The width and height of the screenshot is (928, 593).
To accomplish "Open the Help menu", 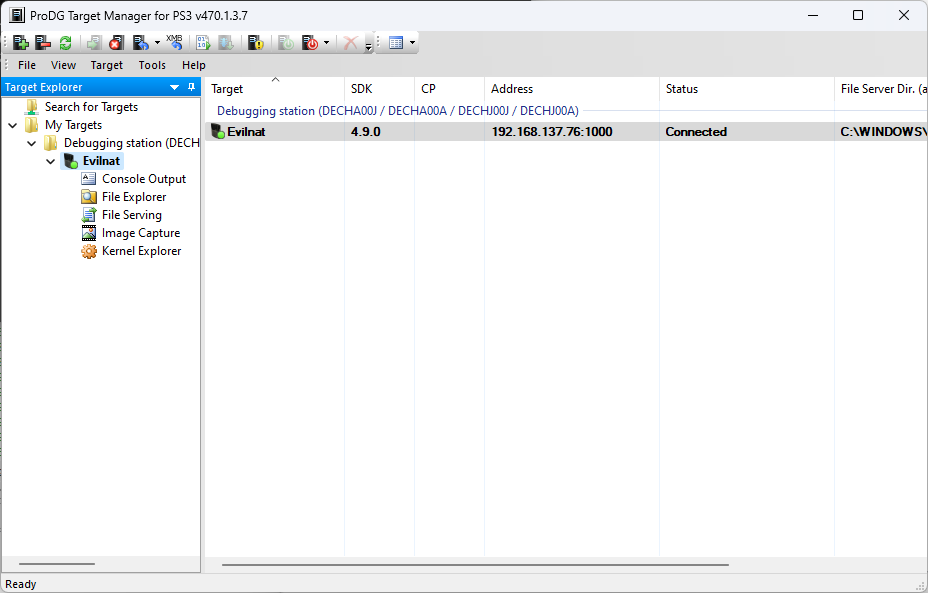I will 194,65.
